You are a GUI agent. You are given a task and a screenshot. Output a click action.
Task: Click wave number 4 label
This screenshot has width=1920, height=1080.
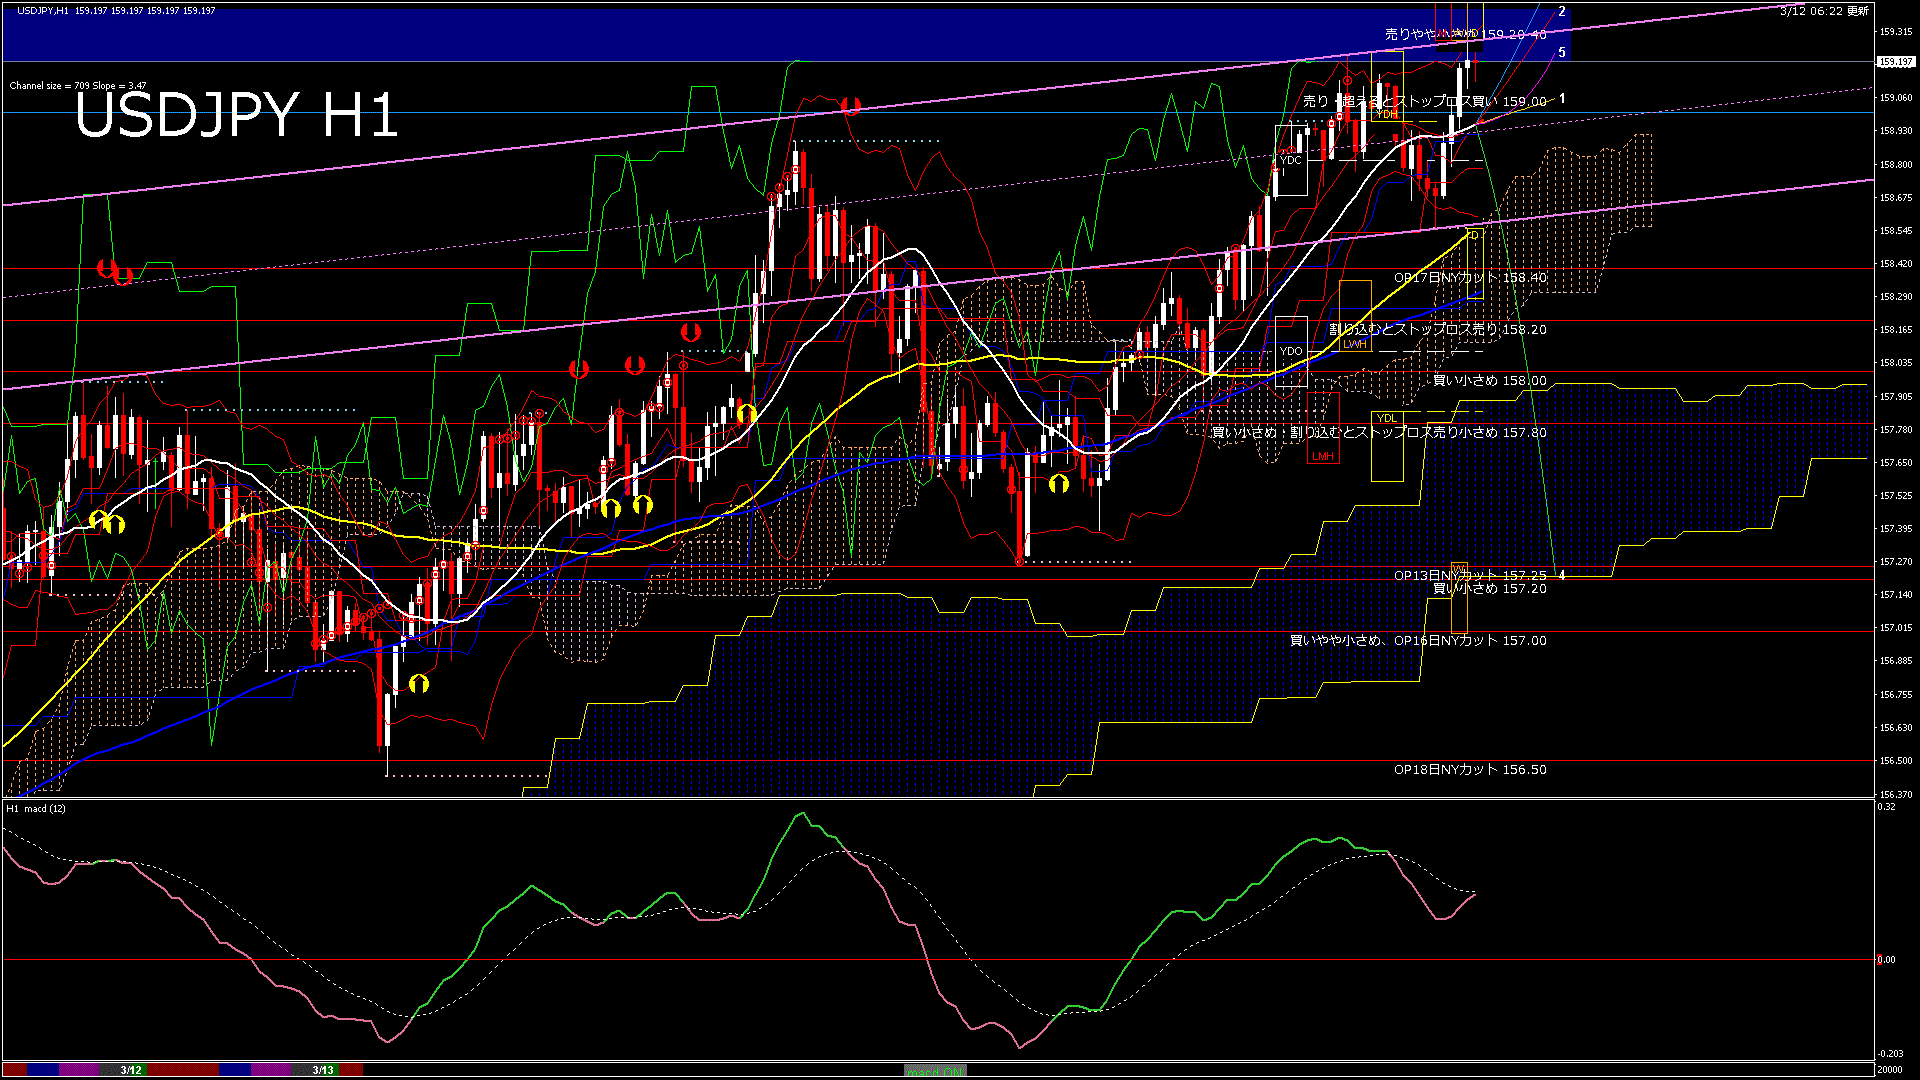(1562, 576)
